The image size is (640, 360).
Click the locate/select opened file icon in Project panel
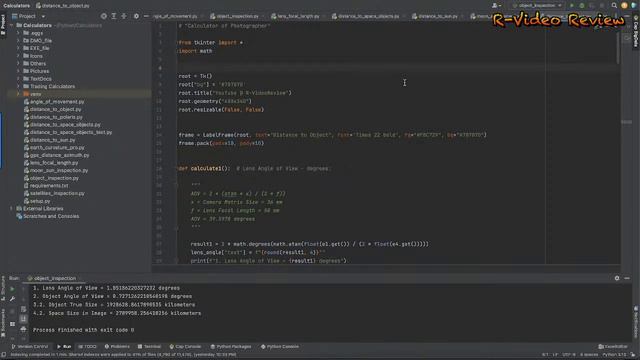pyautogui.click(x=104, y=16)
